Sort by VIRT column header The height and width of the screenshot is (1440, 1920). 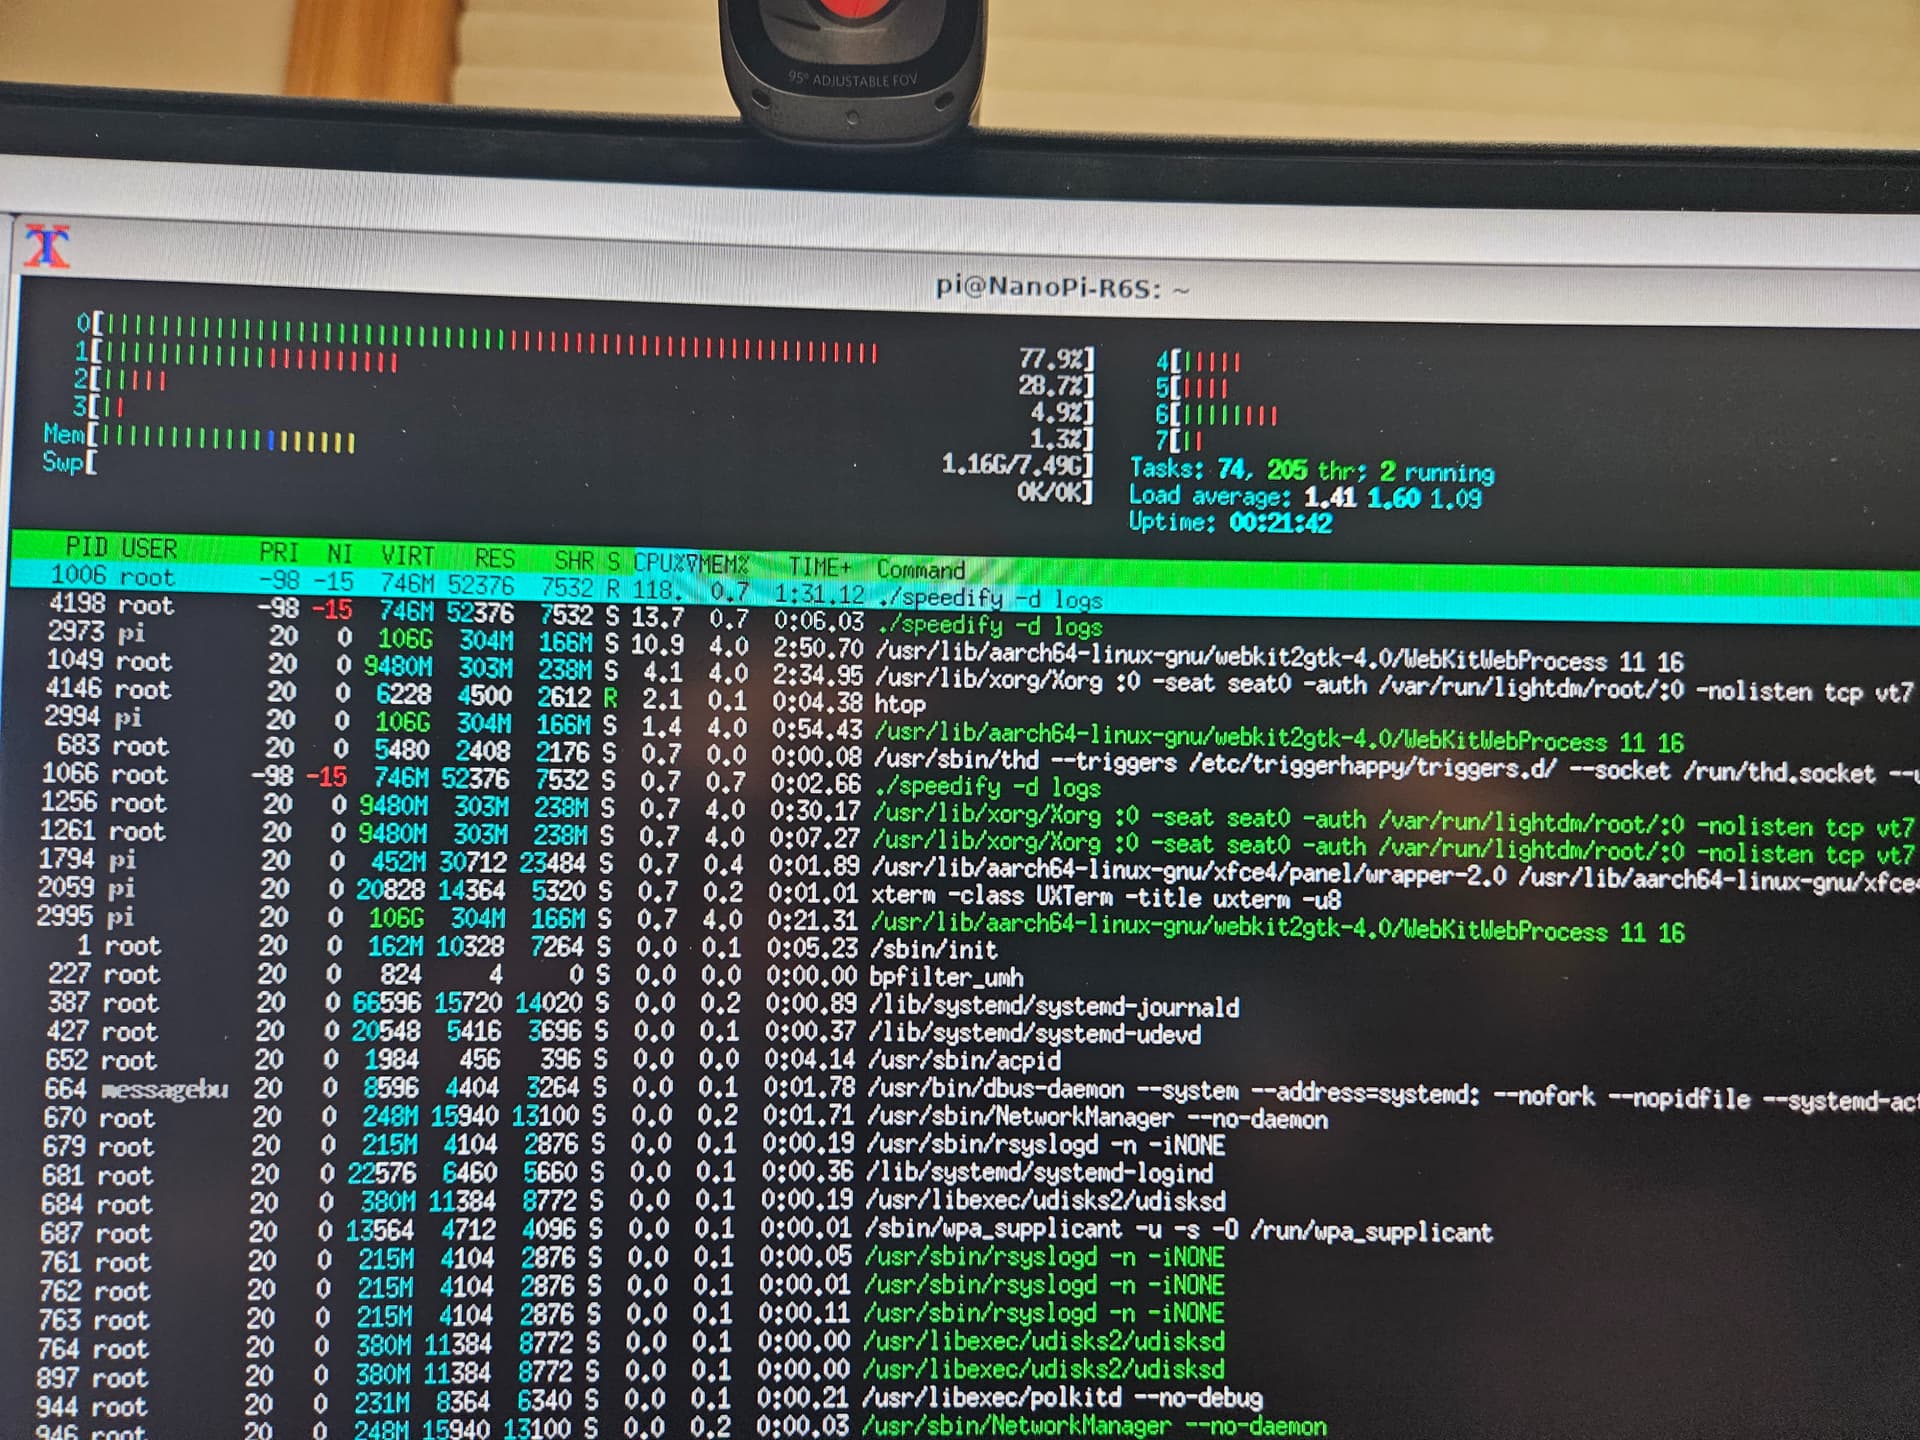pyautogui.click(x=407, y=555)
